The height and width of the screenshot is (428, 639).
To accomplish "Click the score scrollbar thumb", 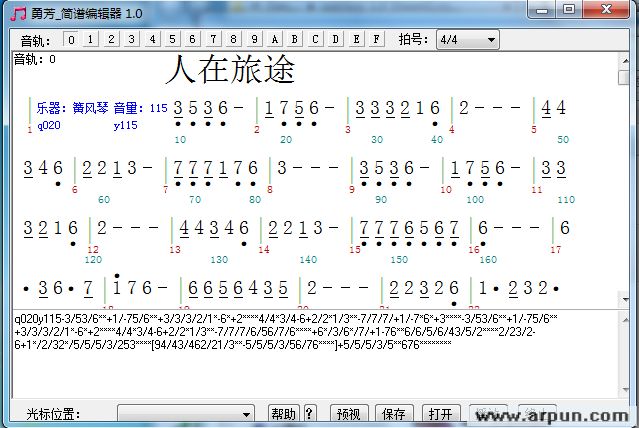I will click(624, 77).
